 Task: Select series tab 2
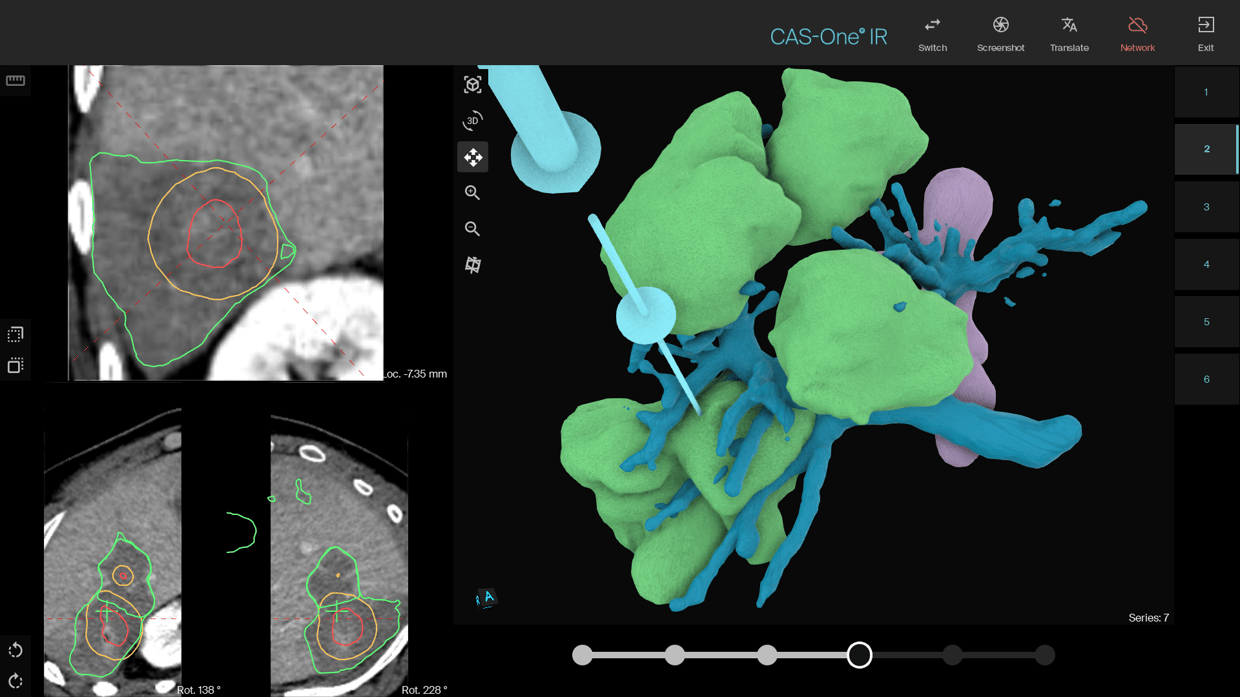(x=1206, y=149)
